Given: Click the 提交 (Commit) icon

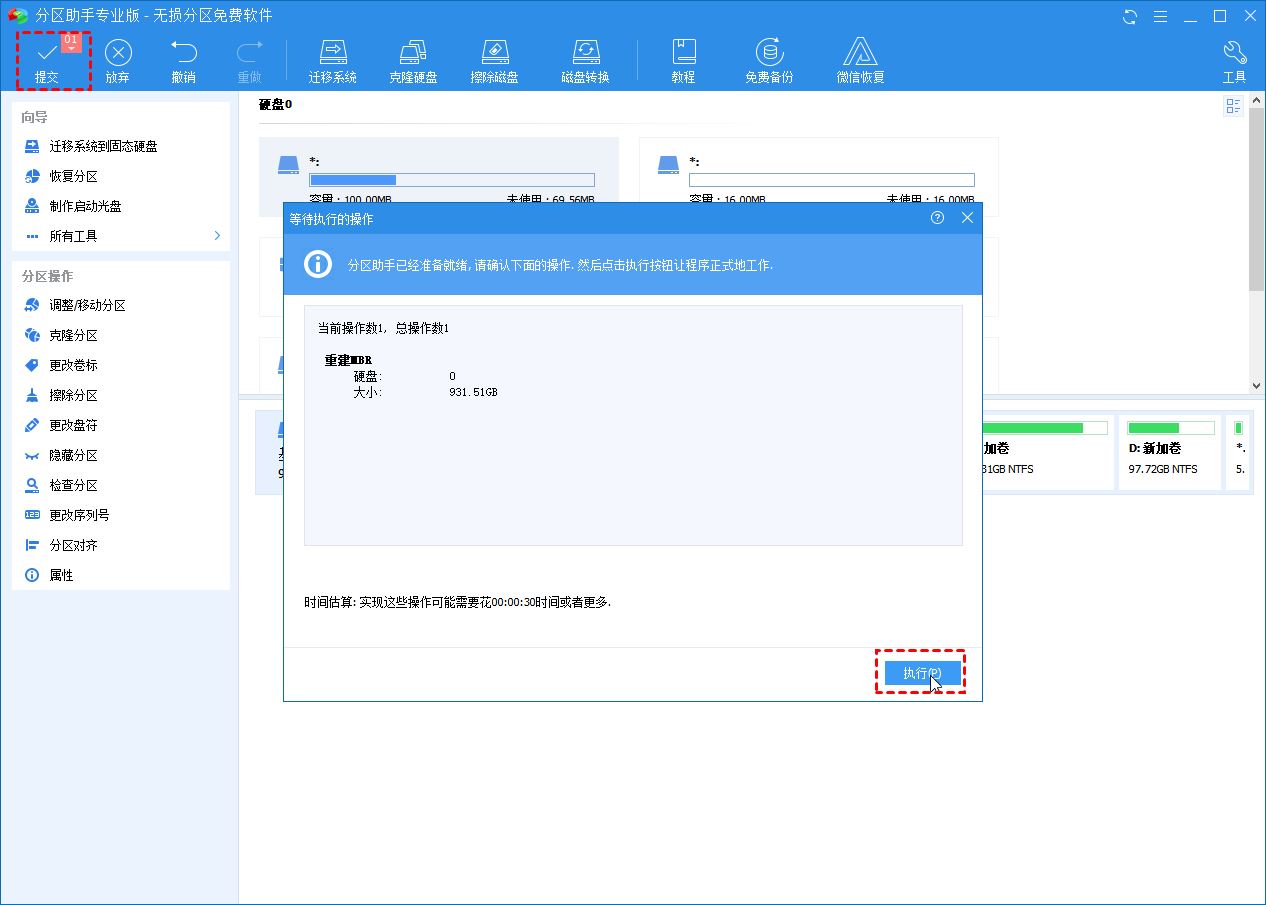Looking at the screenshot, I should [x=46, y=59].
